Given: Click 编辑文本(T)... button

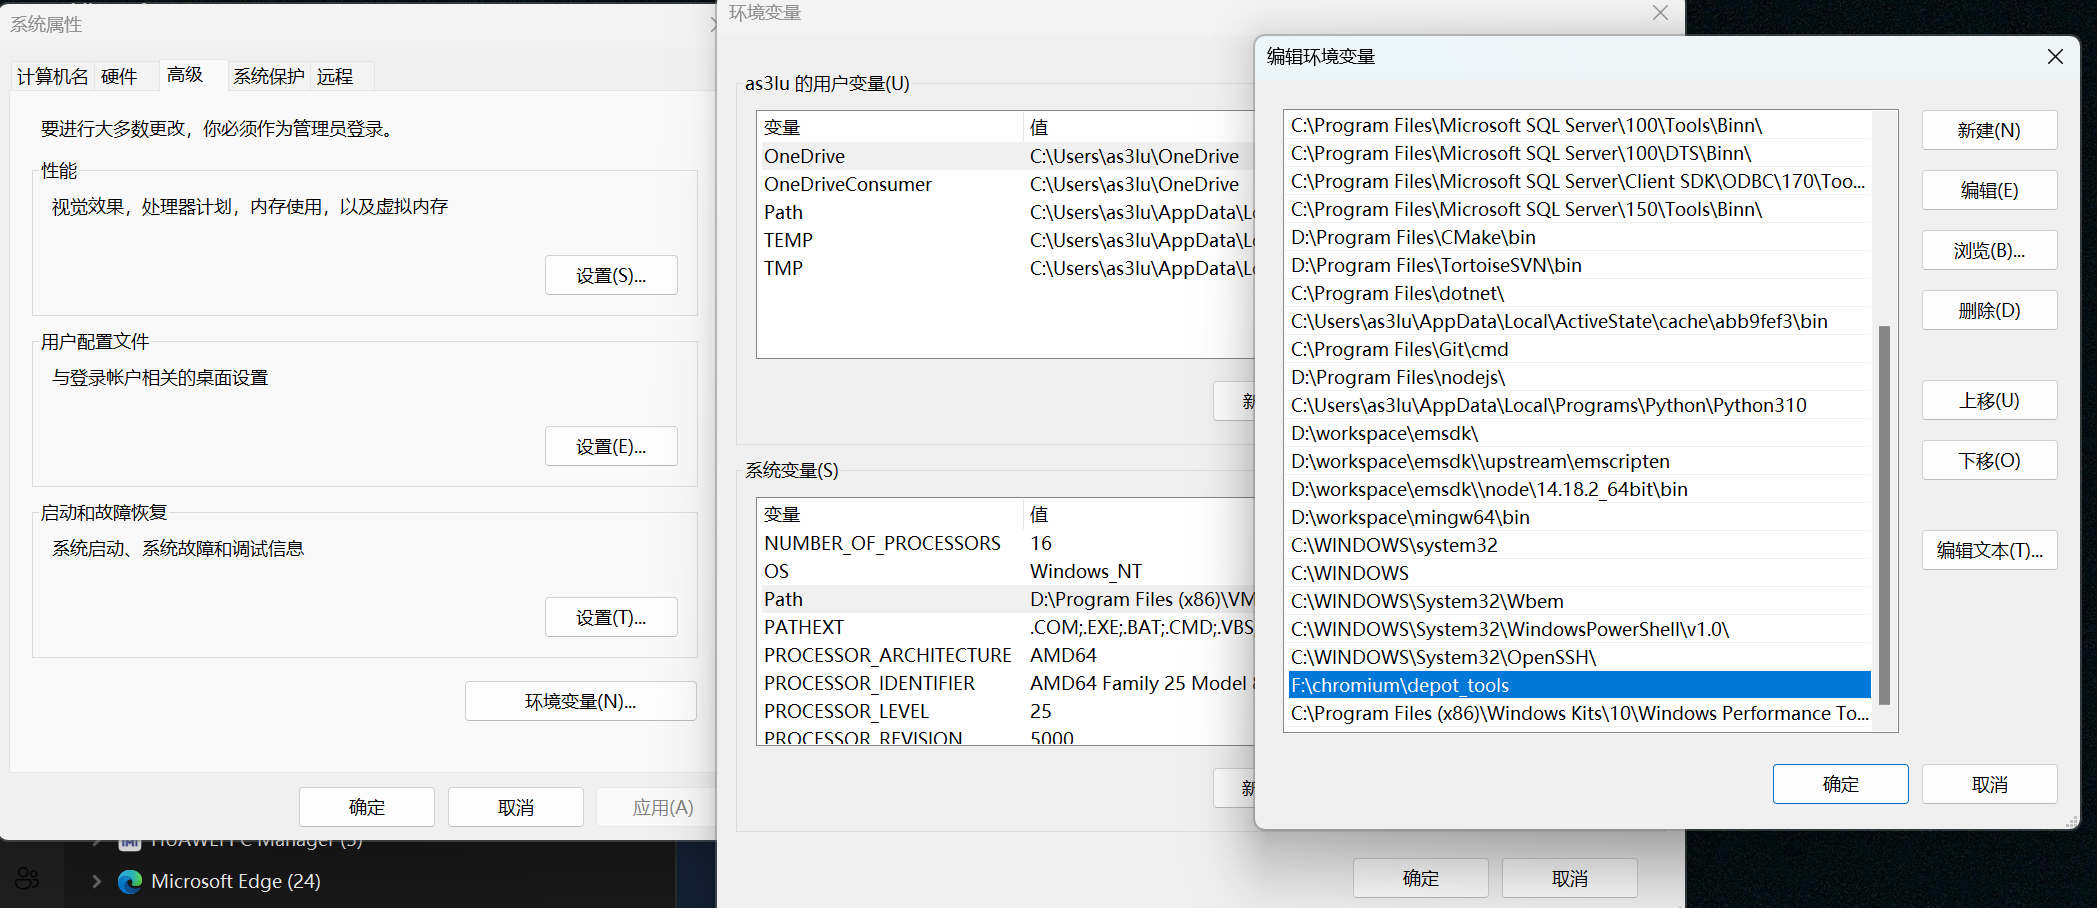Looking at the screenshot, I should pos(1989,550).
